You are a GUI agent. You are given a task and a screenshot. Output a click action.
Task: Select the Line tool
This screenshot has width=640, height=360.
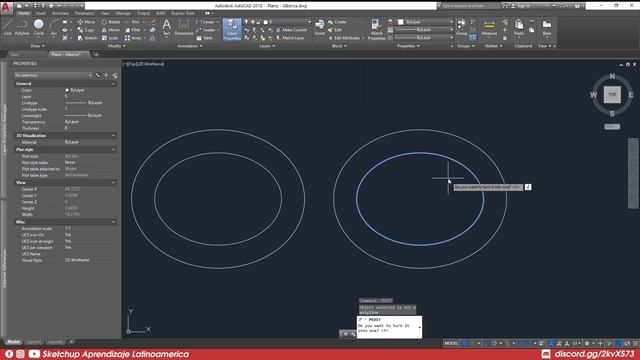tap(7, 27)
